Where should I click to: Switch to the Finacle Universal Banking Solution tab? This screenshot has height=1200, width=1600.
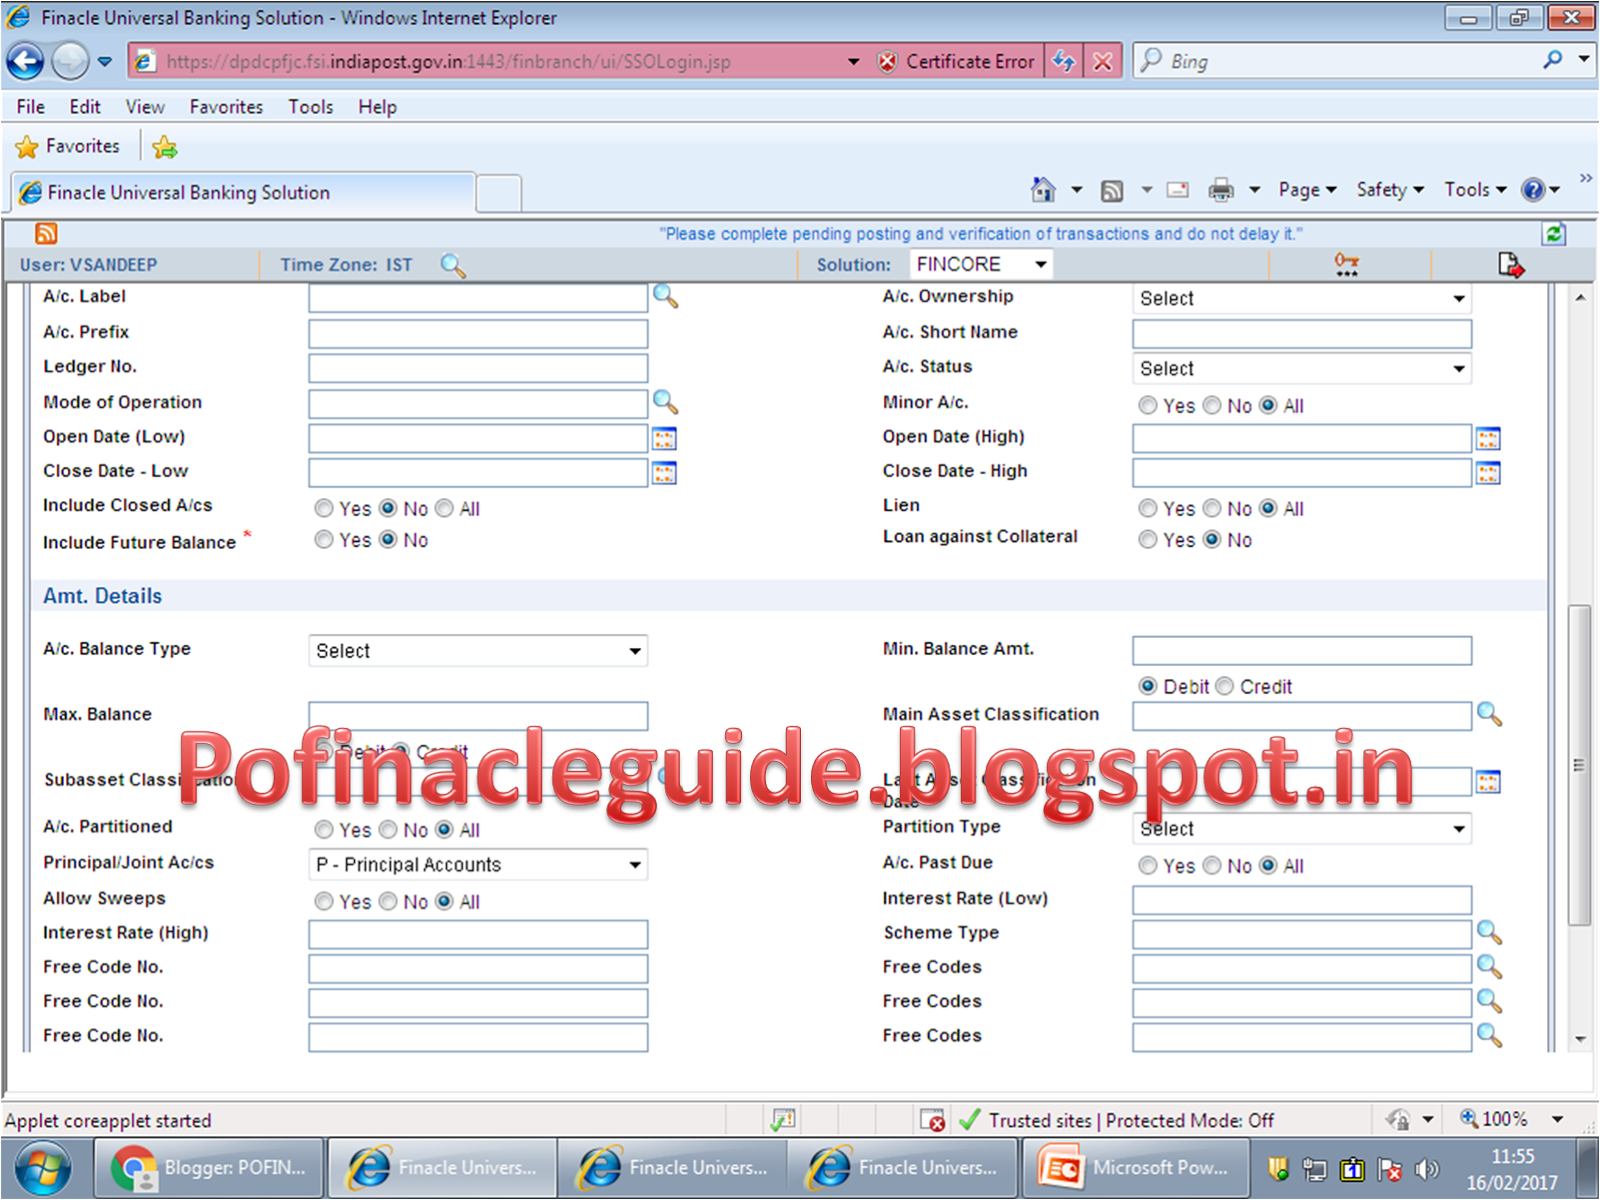(240, 192)
